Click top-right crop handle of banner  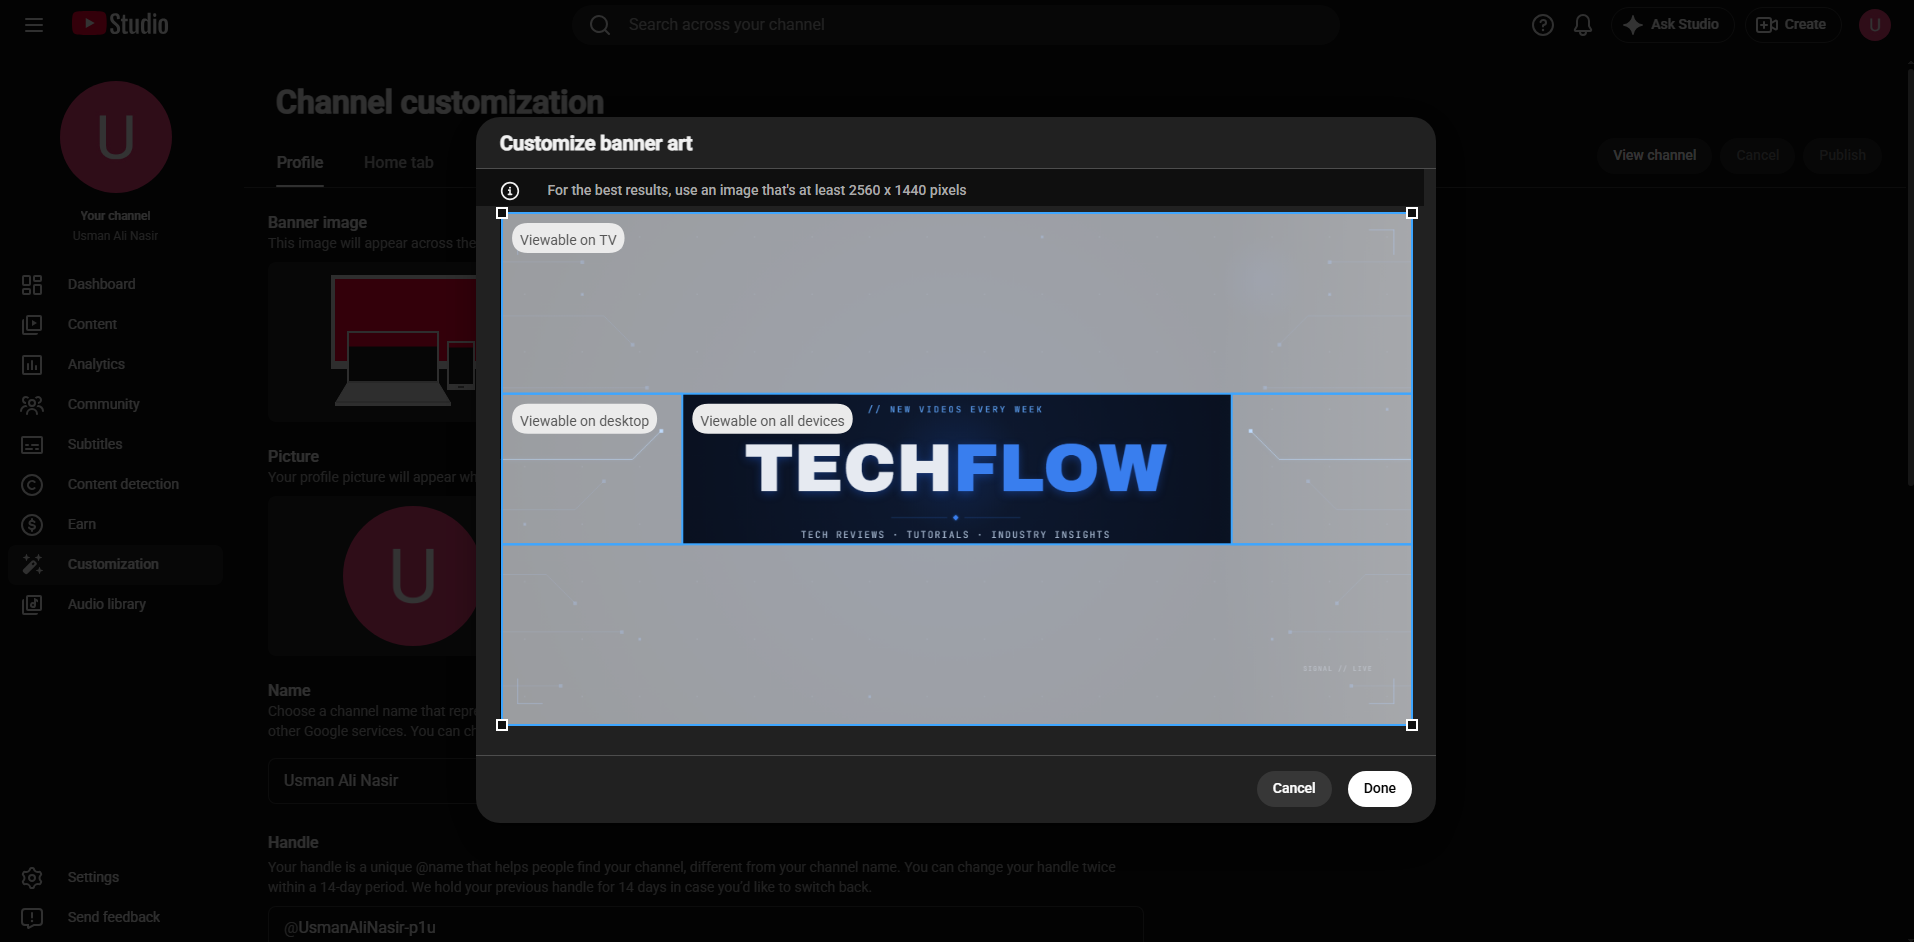tap(1412, 213)
